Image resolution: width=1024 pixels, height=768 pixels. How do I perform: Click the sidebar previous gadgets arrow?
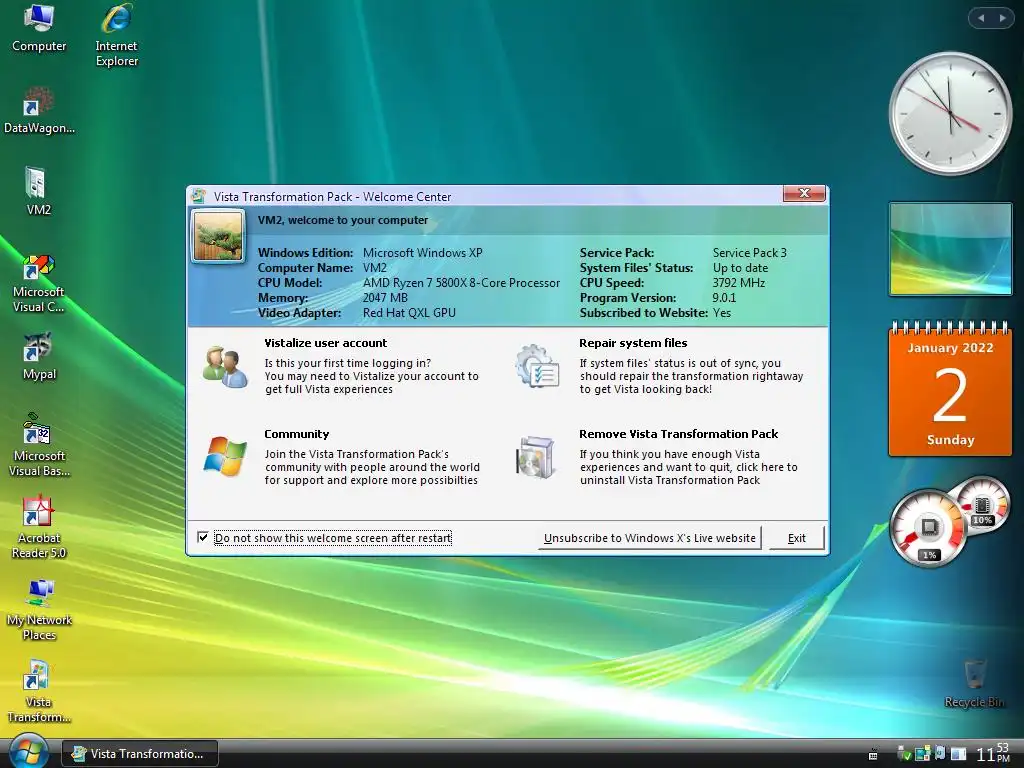pos(981,18)
